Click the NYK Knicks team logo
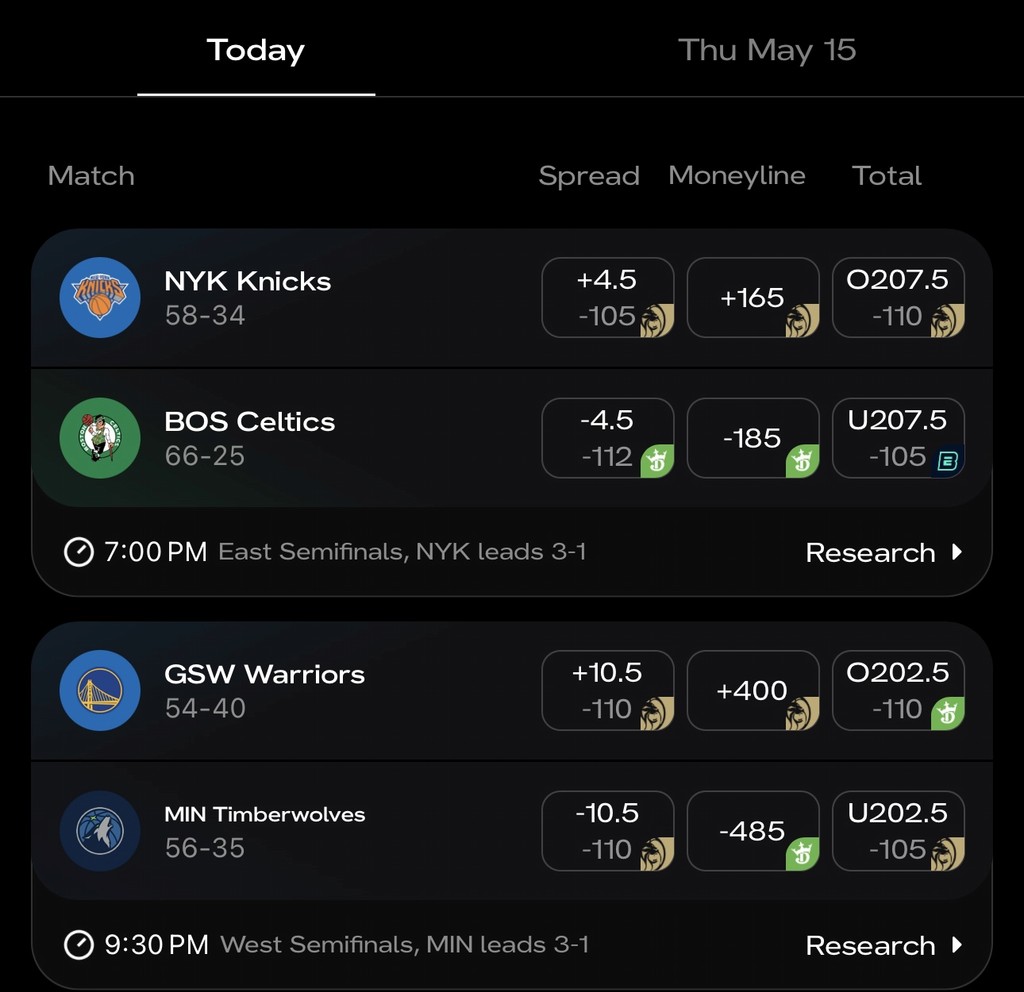1024x992 pixels. [100, 297]
